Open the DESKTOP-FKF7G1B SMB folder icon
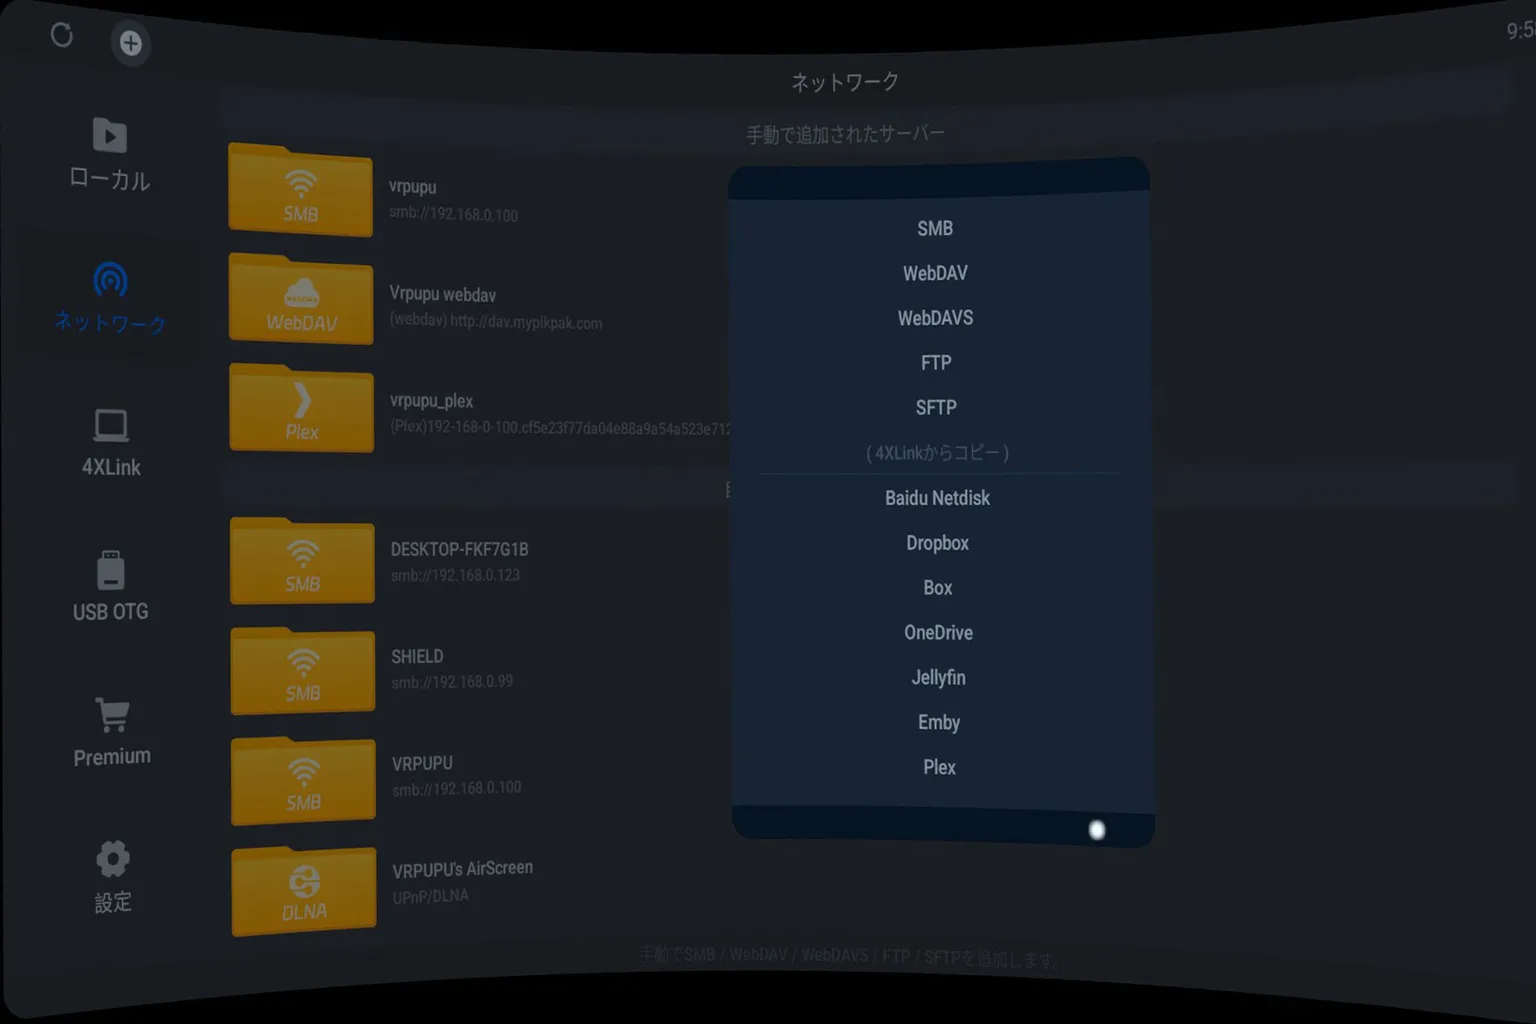Image resolution: width=1536 pixels, height=1024 pixels. click(302, 561)
